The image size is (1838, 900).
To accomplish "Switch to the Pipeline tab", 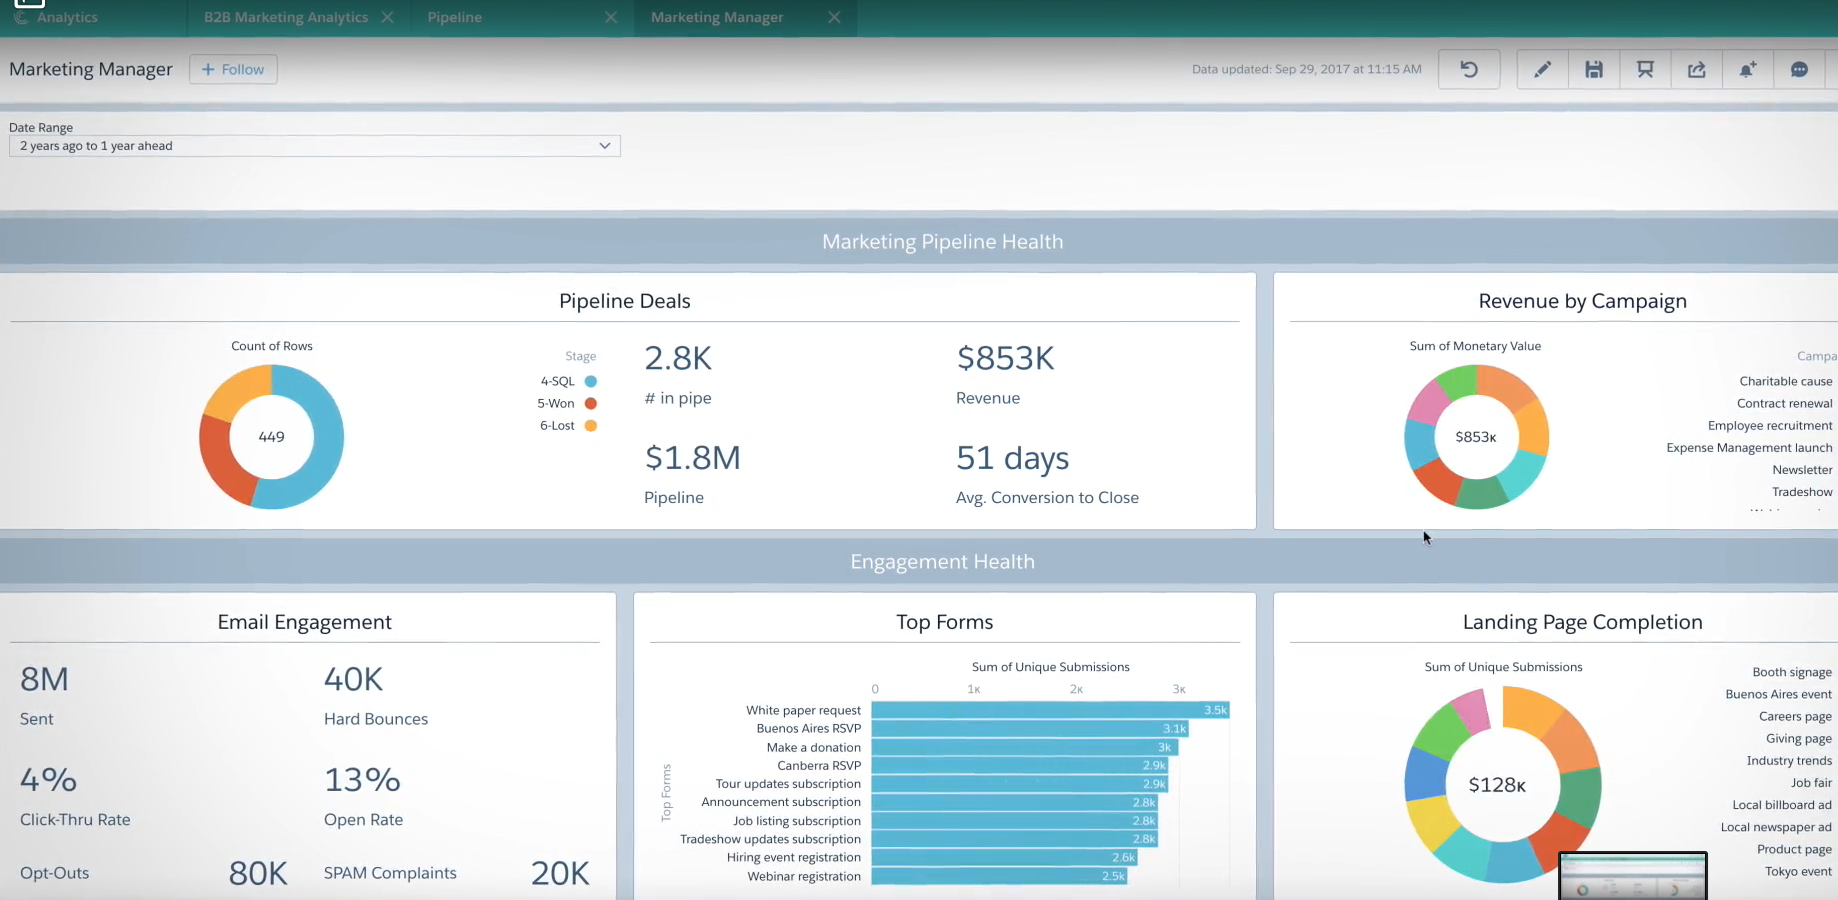I will point(455,17).
